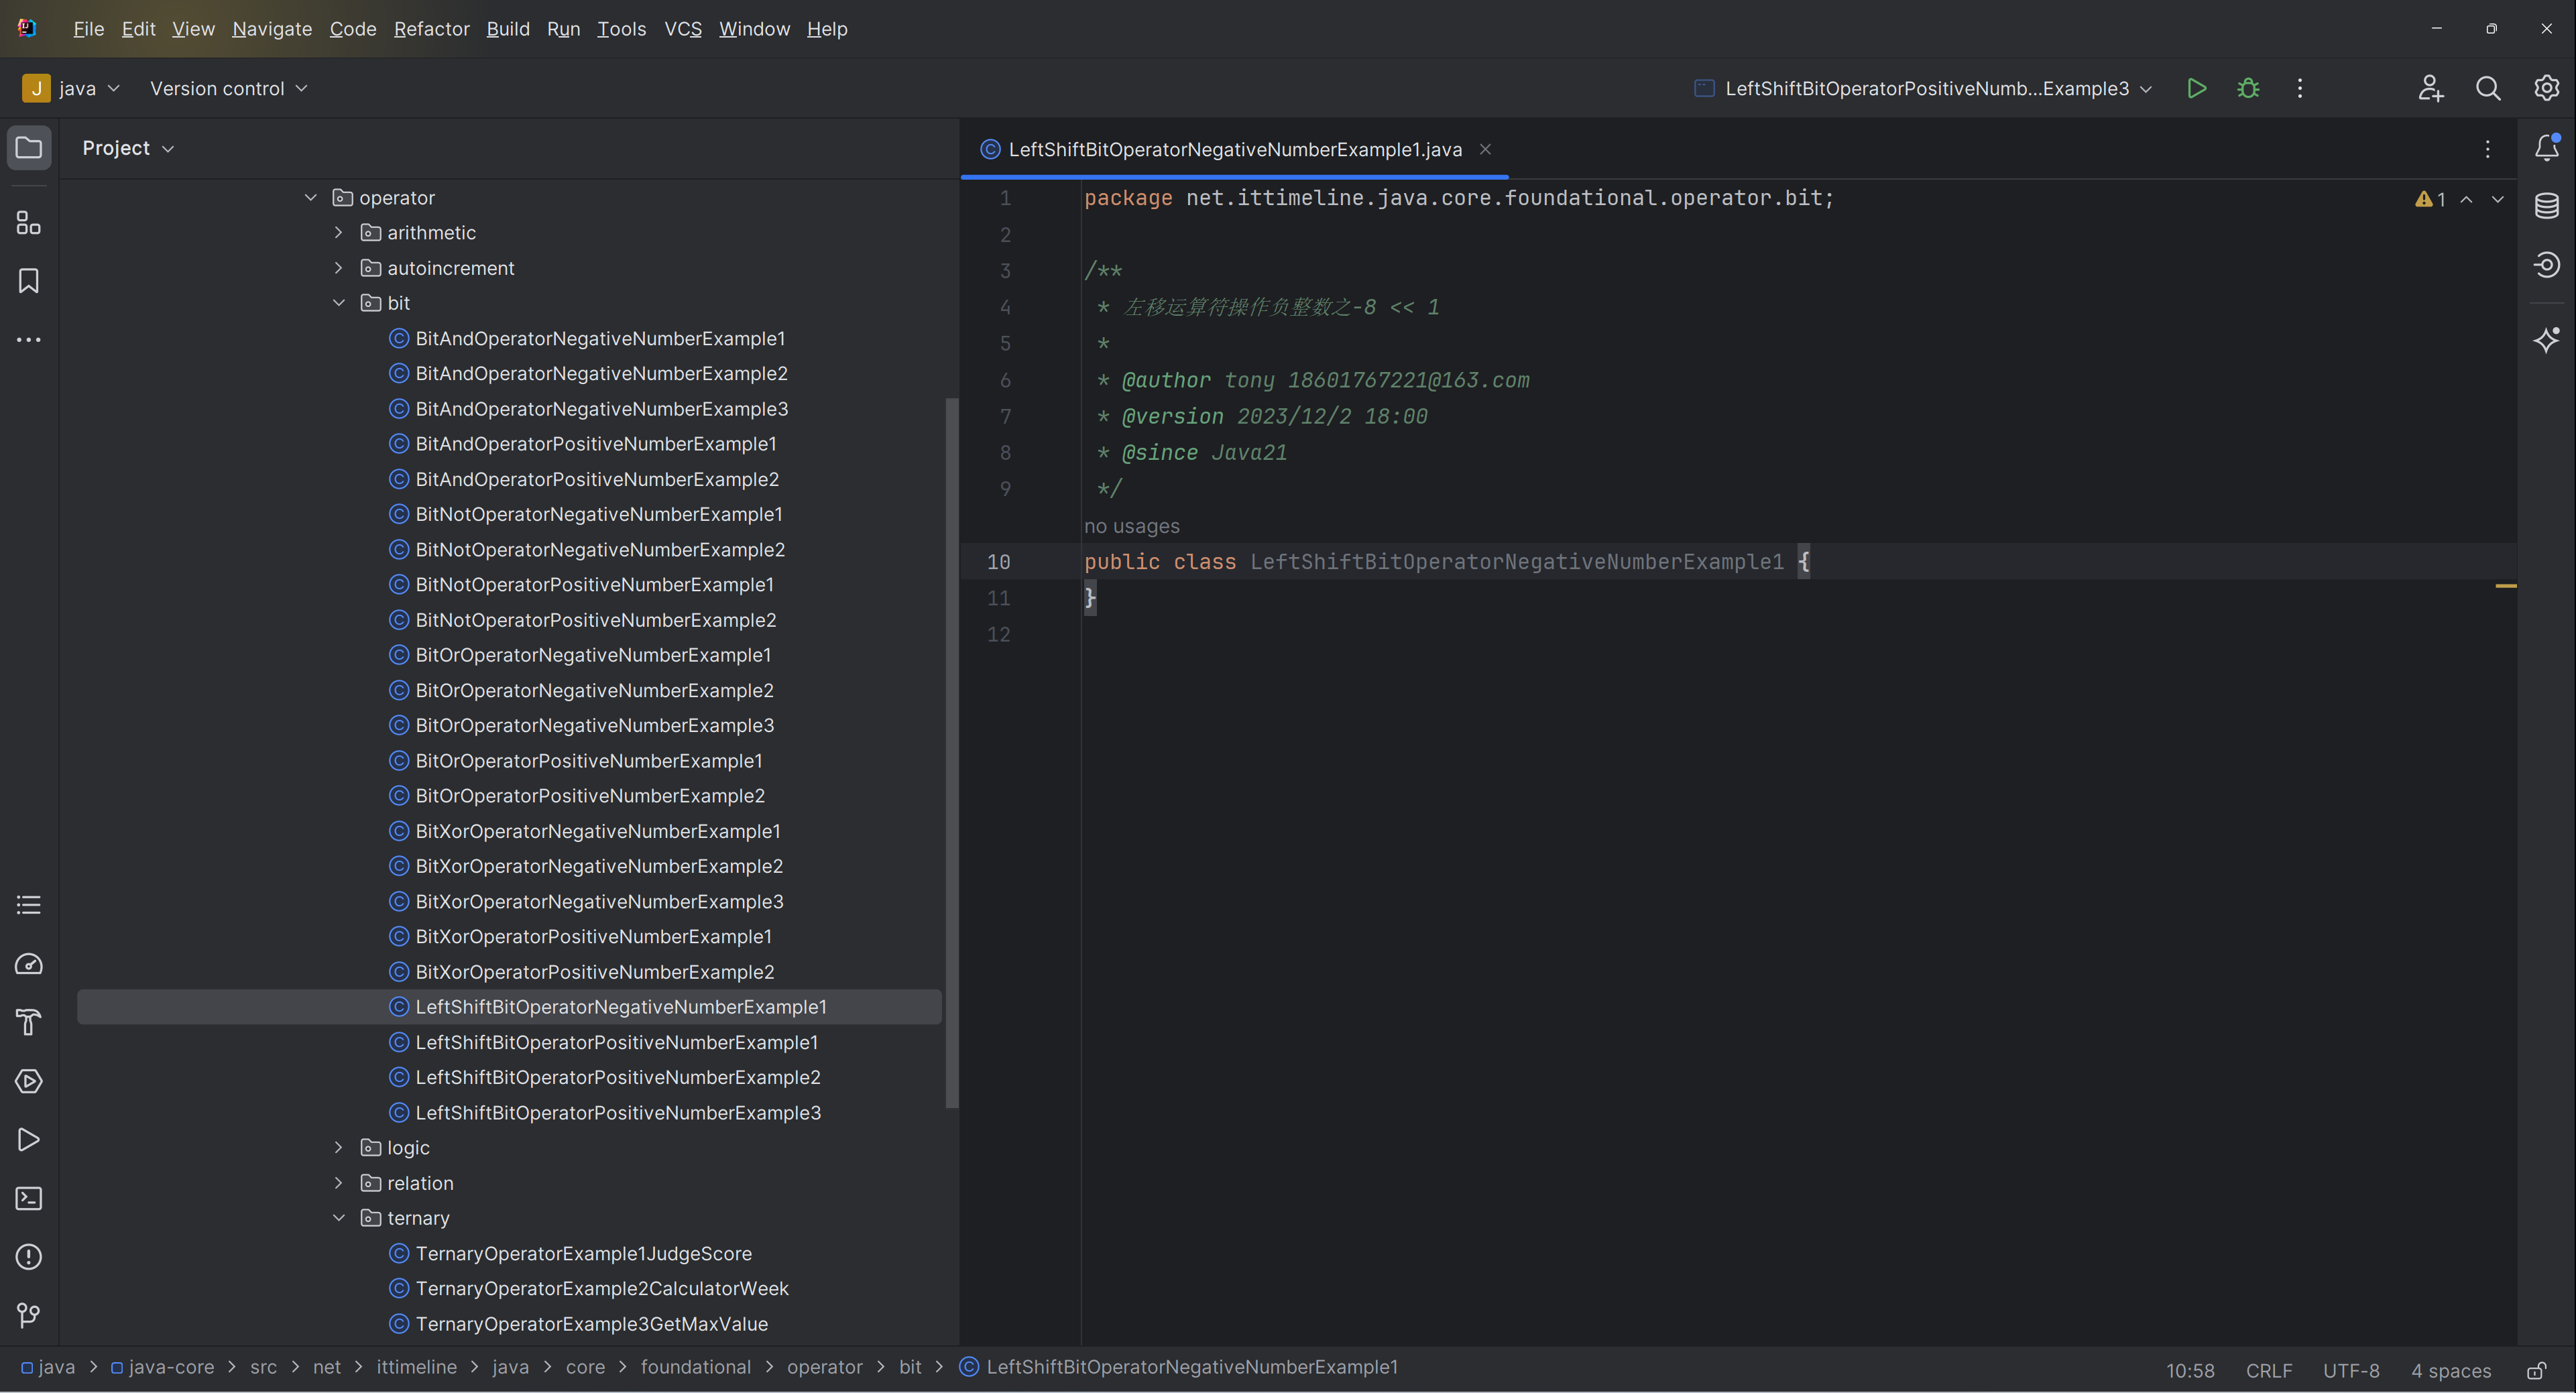Open the Terminal tool window
Image resolution: width=2576 pixels, height=1393 pixels.
pos(29,1198)
